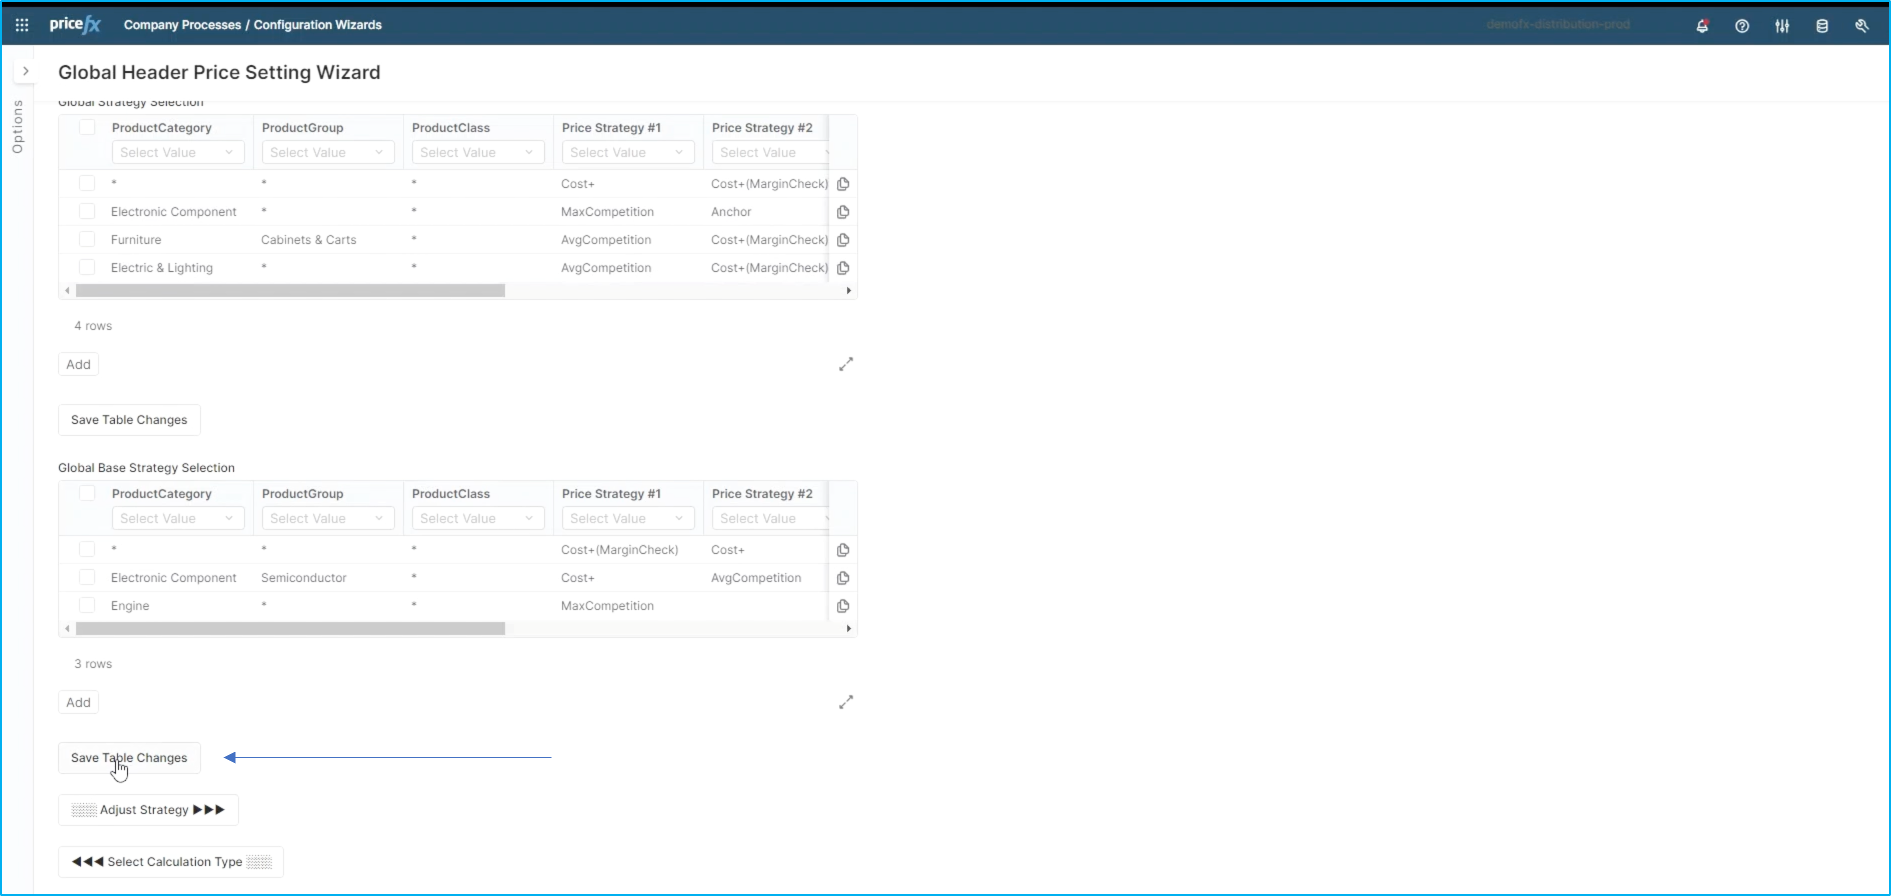The width and height of the screenshot is (1892, 896).
Task: Check the Electric & Lighting row checkbox
Action: 87,268
